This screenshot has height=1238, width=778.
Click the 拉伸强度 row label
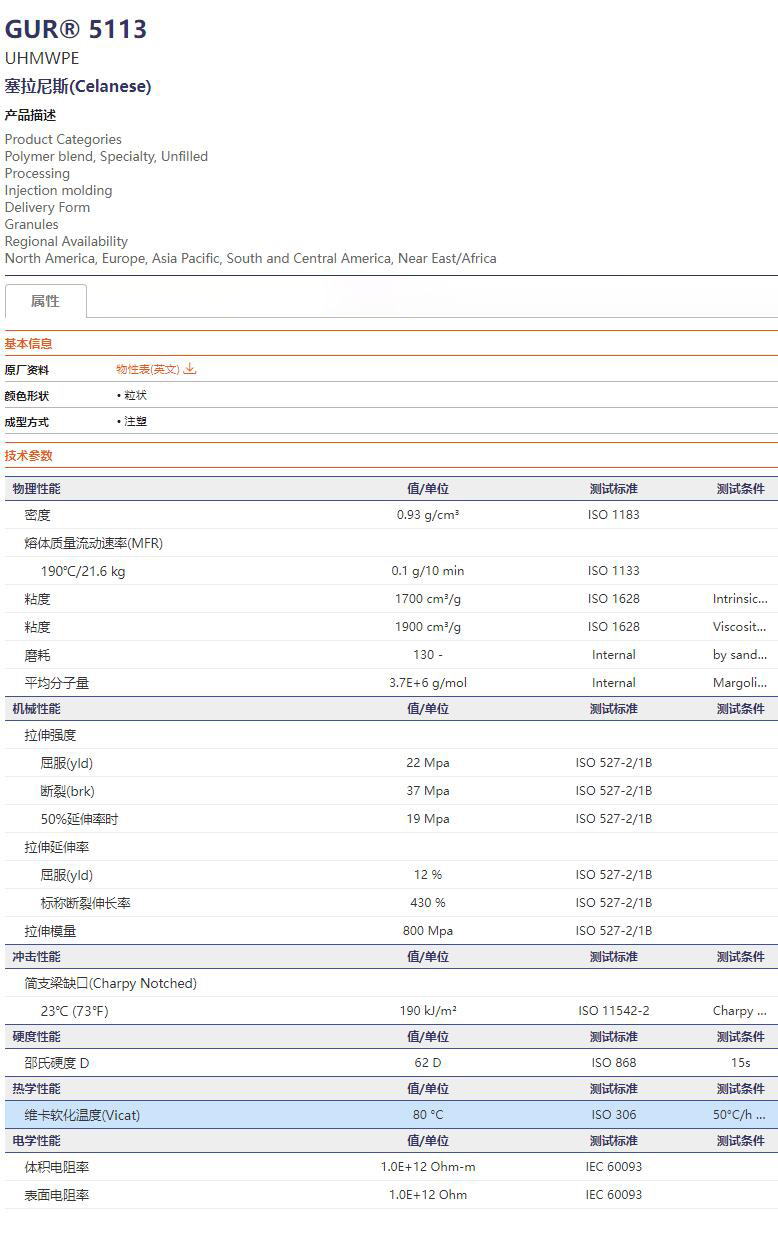coord(51,735)
